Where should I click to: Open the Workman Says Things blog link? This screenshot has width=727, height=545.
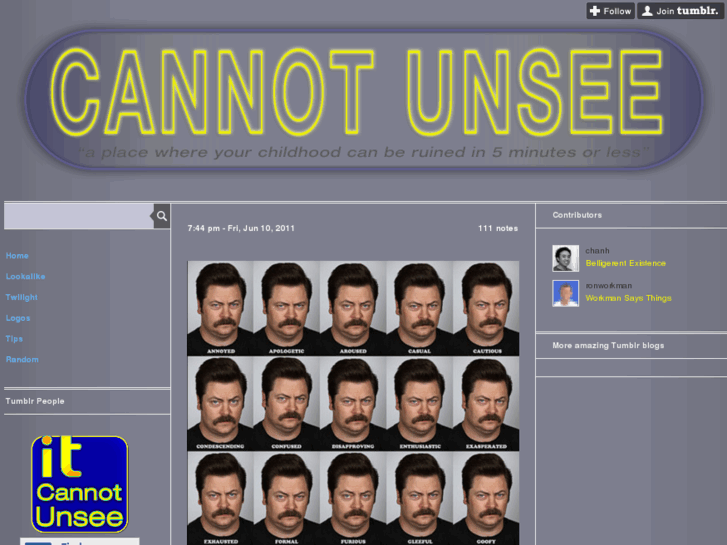click(628, 298)
